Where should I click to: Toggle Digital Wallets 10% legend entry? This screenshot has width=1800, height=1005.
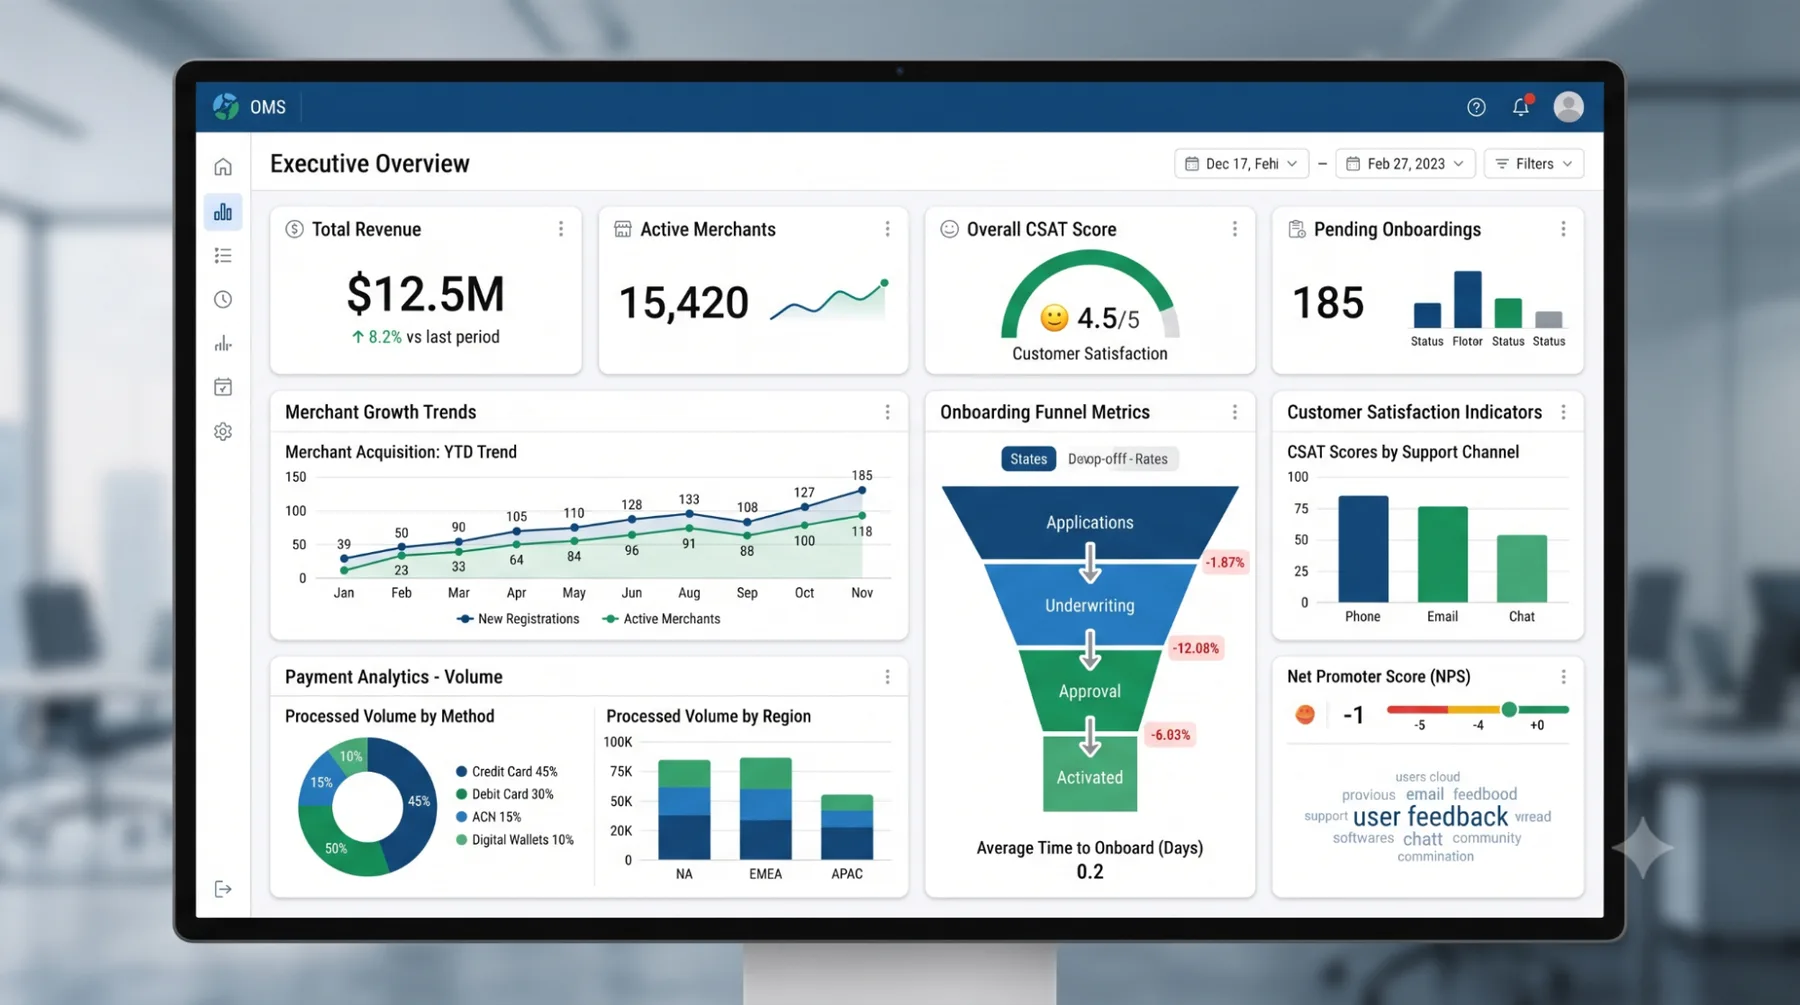tap(515, 840)
